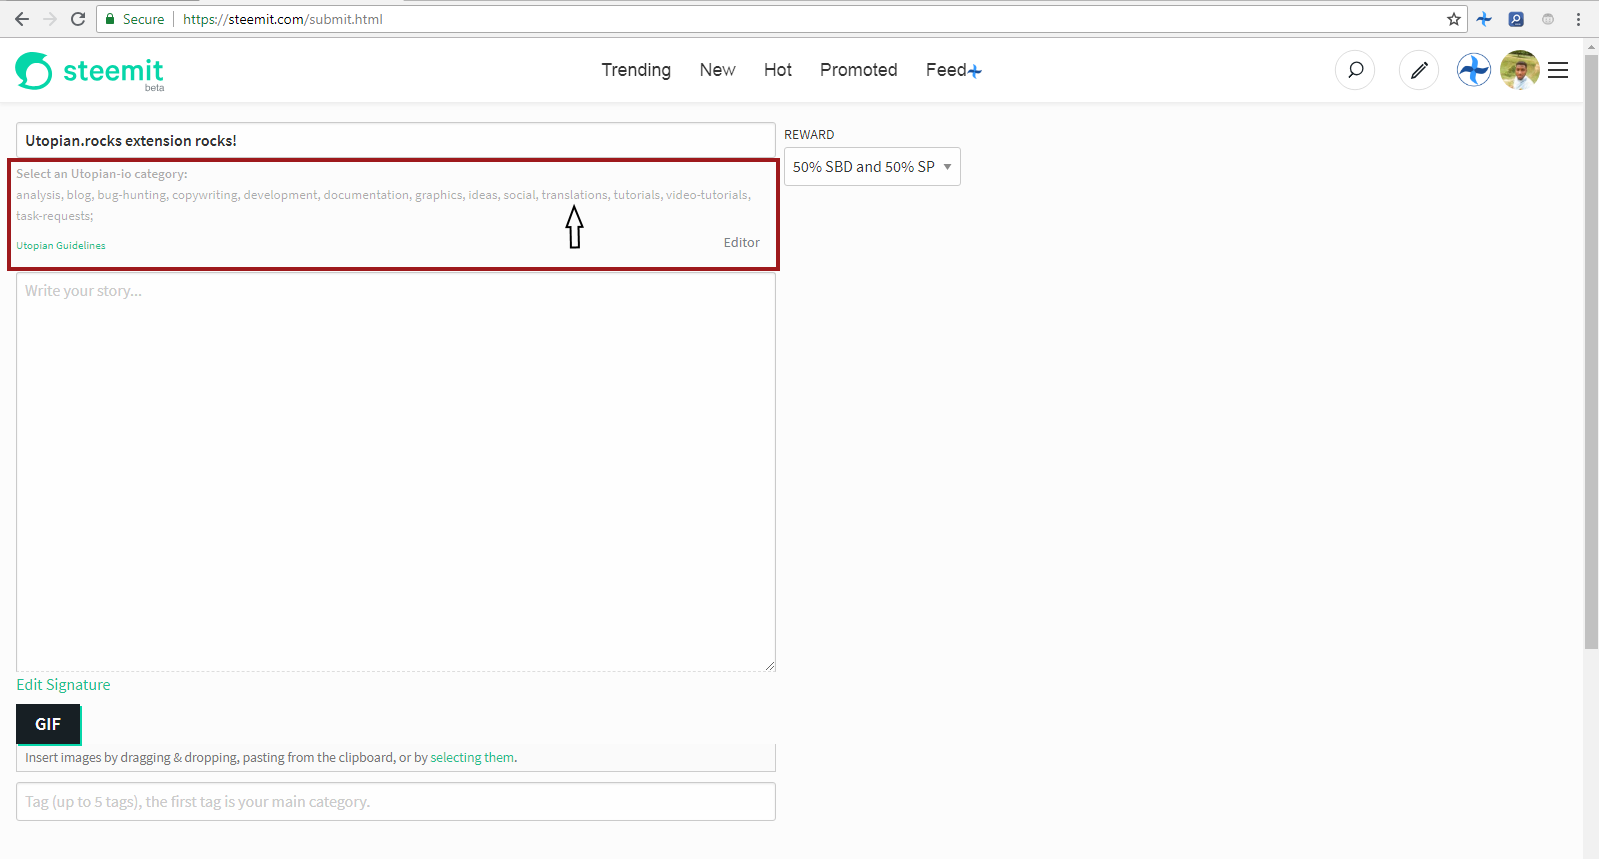Select the ideas category
The height and width of the screenshot is (859, 1599).
[483, 195]
